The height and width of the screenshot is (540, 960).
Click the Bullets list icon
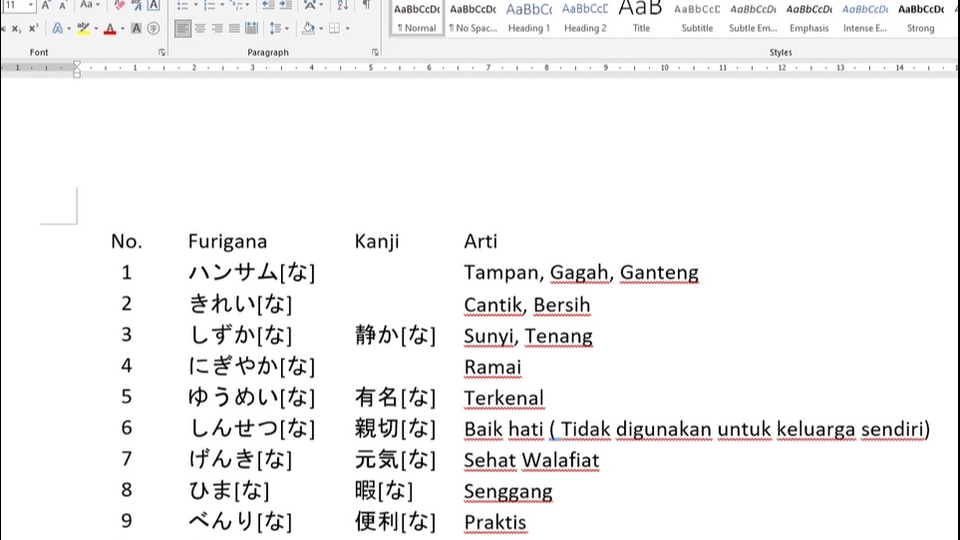coord(182,5)
